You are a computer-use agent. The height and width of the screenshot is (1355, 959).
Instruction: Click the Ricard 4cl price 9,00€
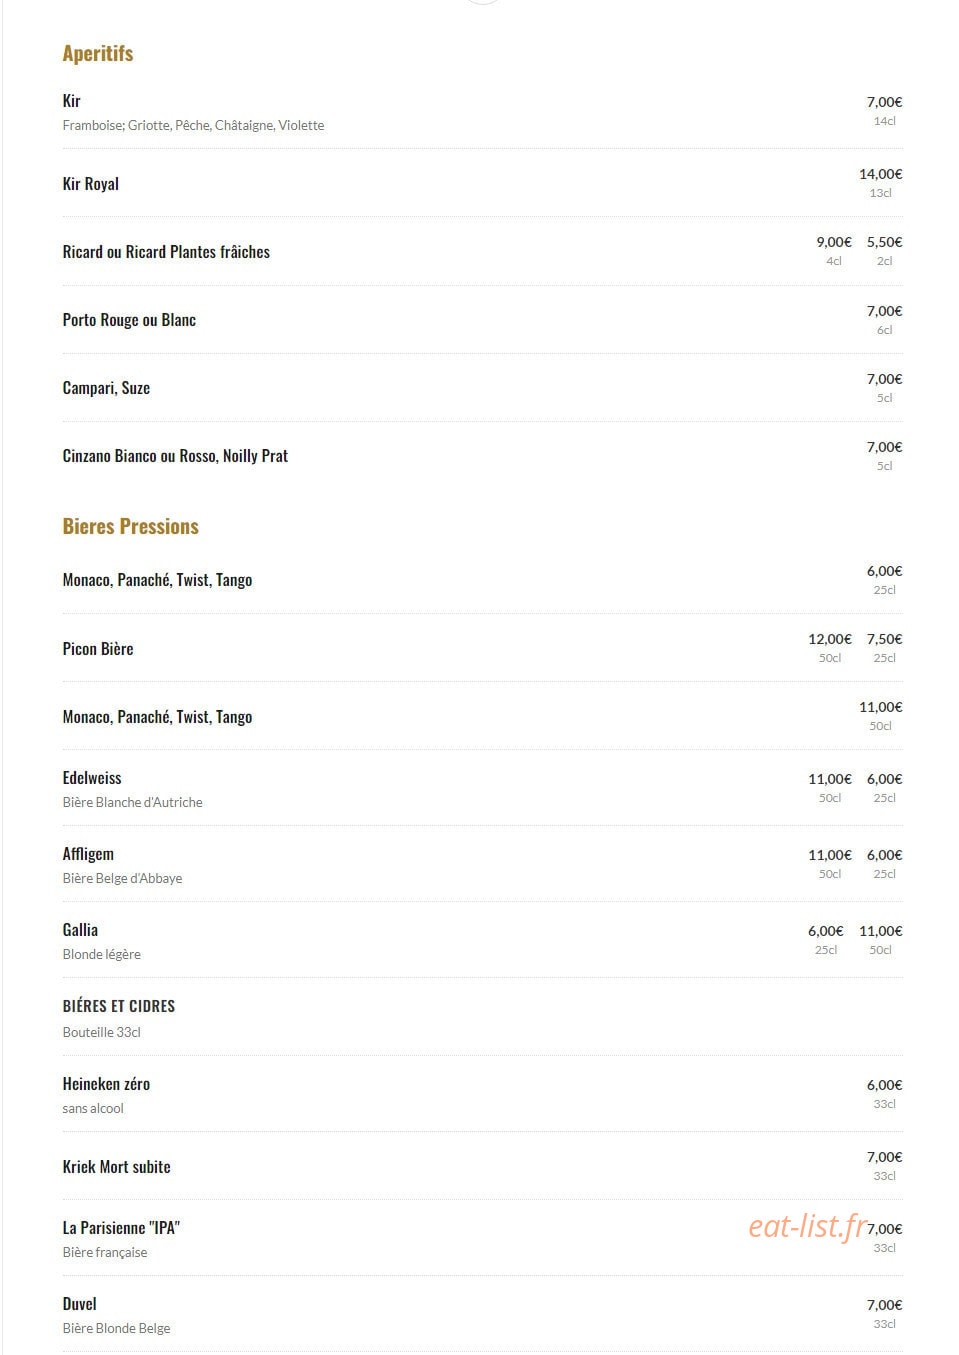[x=834, y=242]
